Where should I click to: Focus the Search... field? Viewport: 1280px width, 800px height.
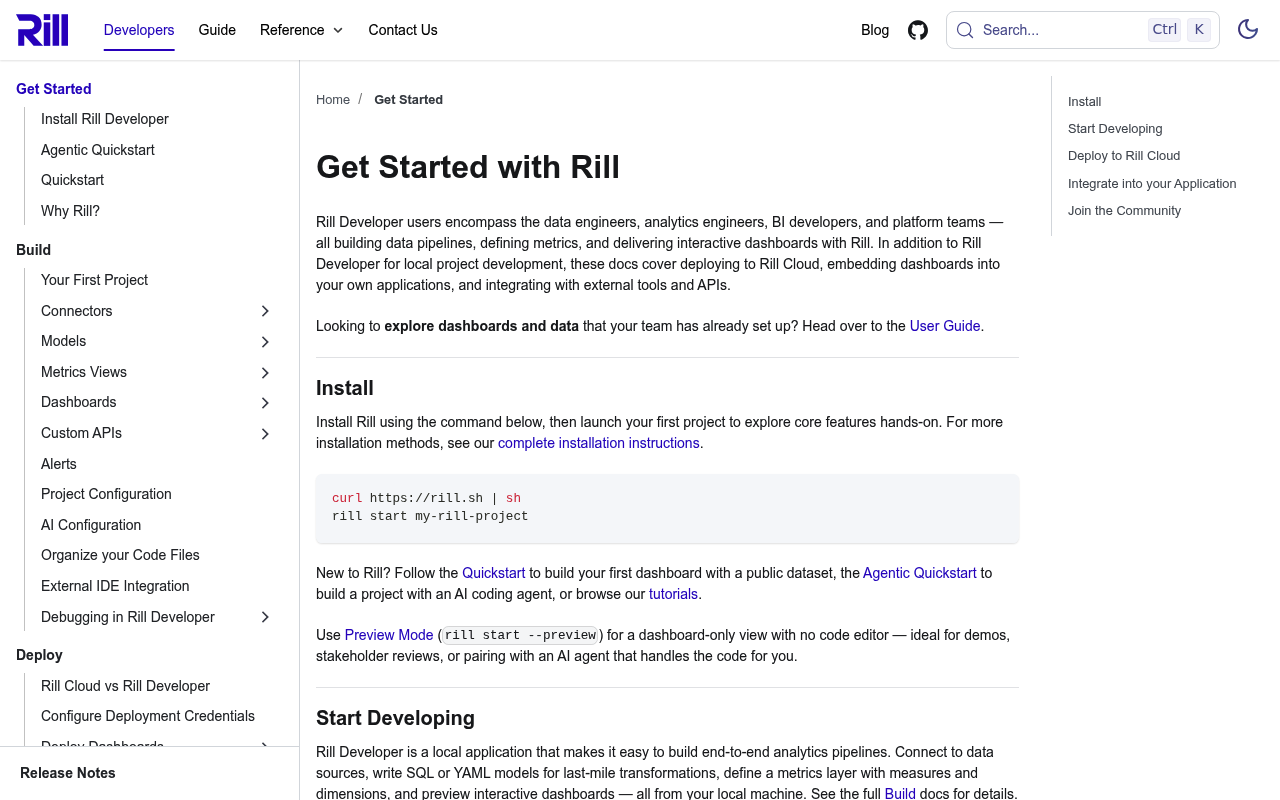pos(1083,30)
